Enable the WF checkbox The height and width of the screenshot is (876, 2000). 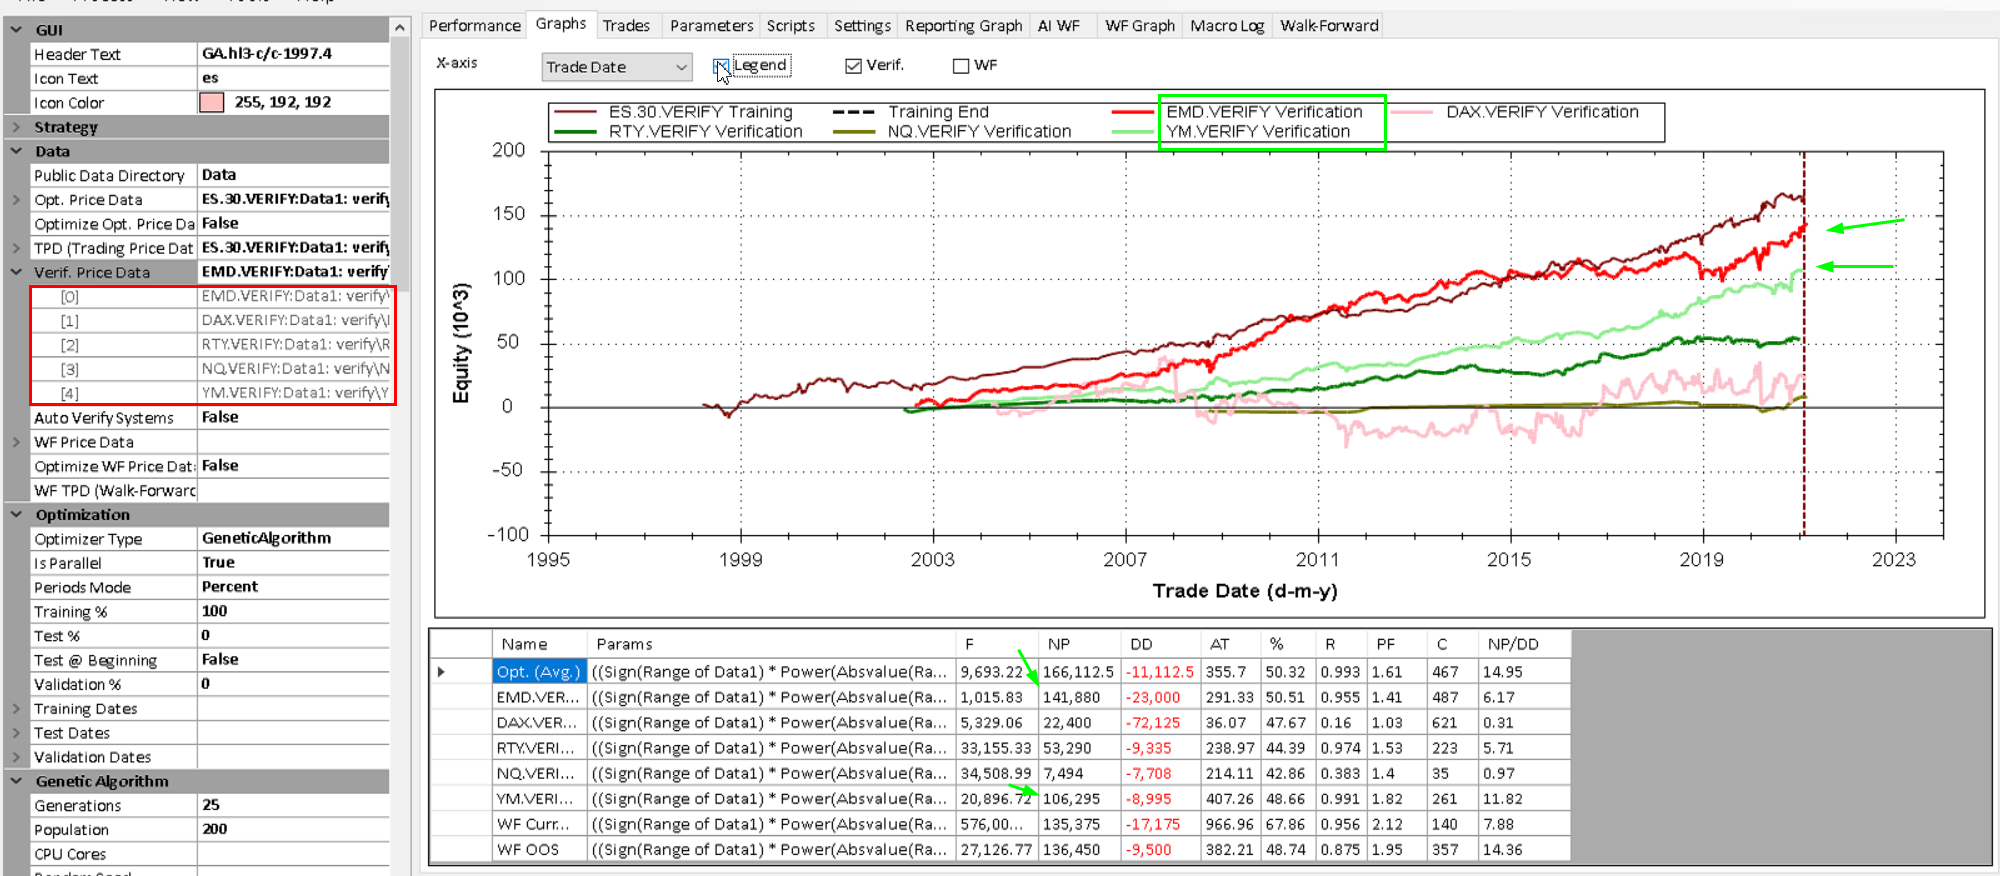coord(961,66)
